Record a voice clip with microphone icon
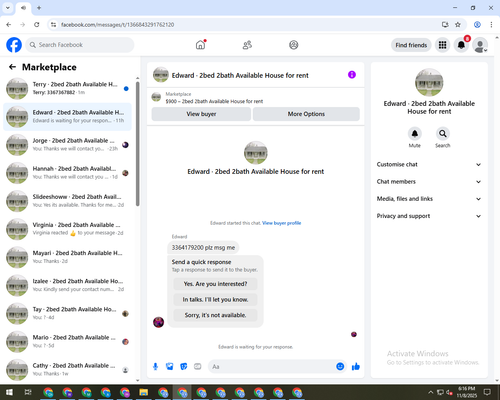The height and width of the screenshot is (400, 500). tap(155, 367)
